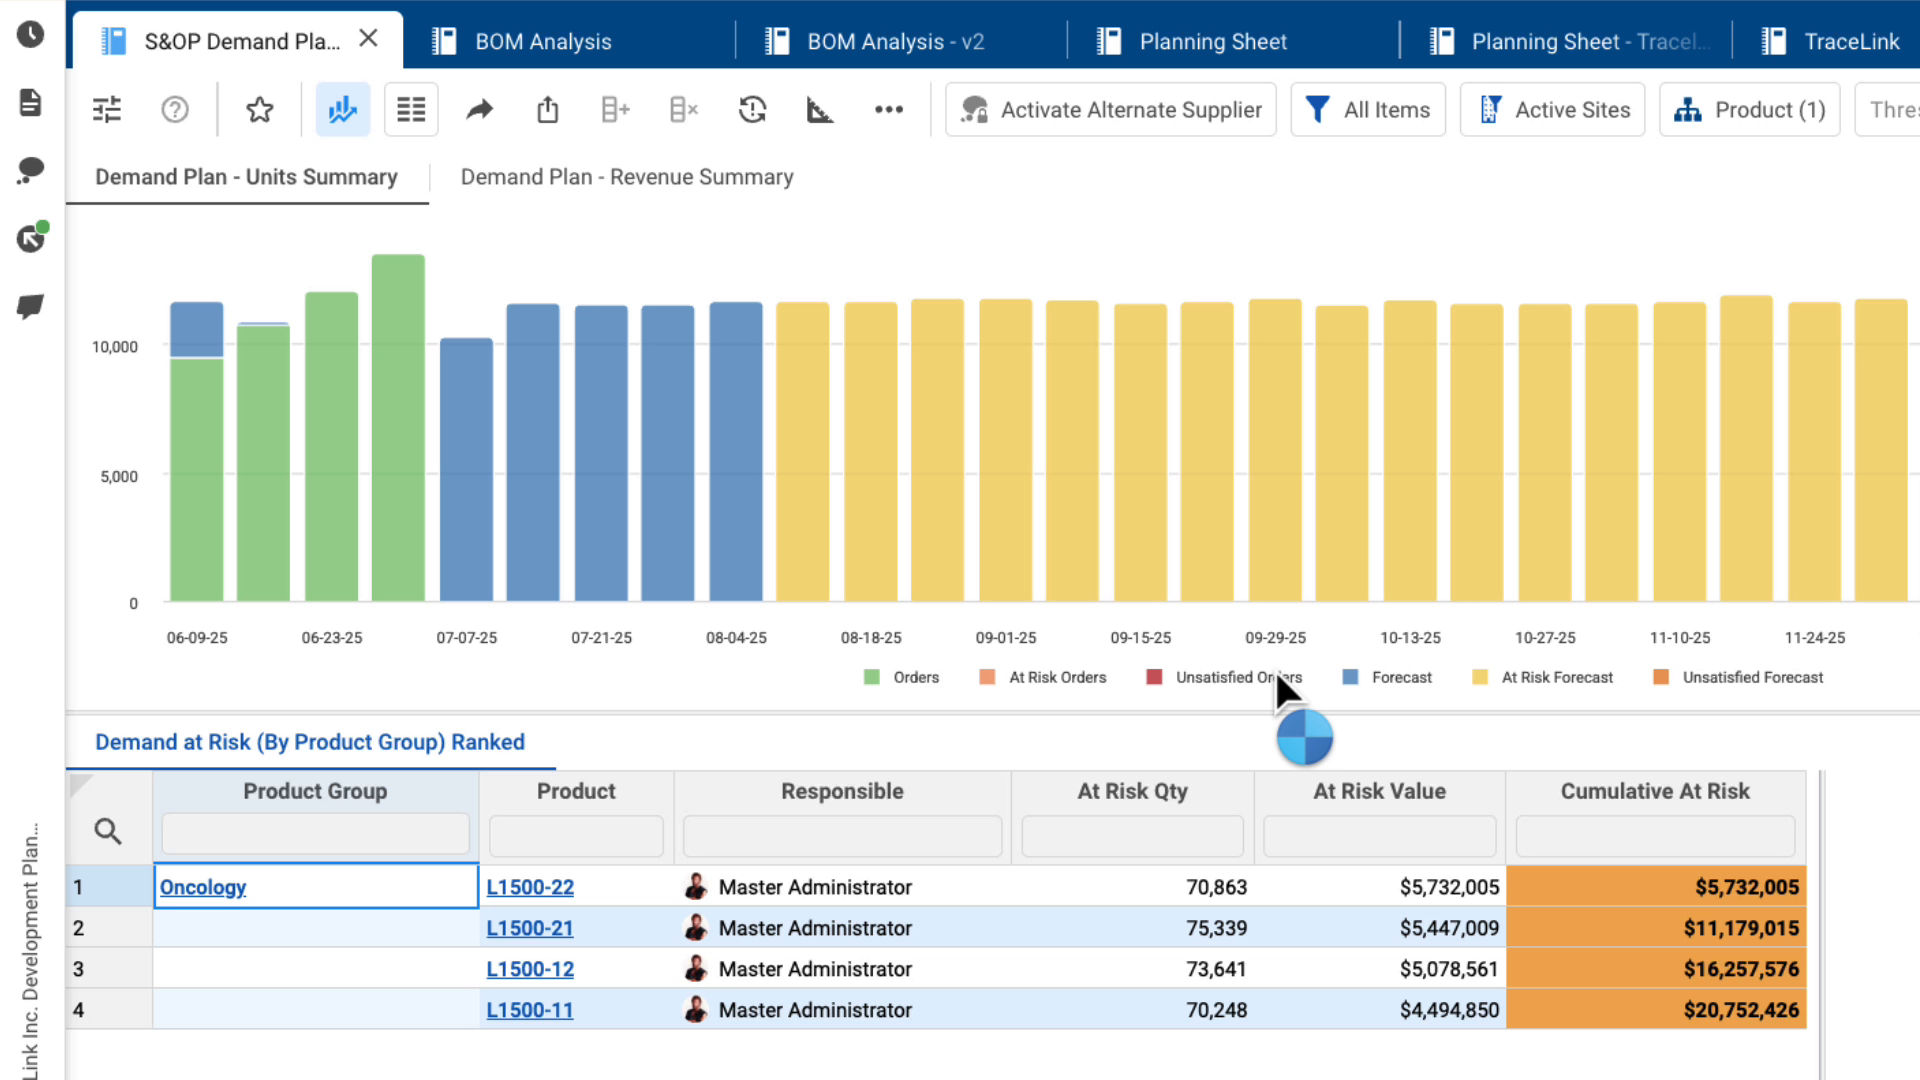
Task: Expand the Product (1) hierarchy dropdown
Action: (x=1749, y=109)
